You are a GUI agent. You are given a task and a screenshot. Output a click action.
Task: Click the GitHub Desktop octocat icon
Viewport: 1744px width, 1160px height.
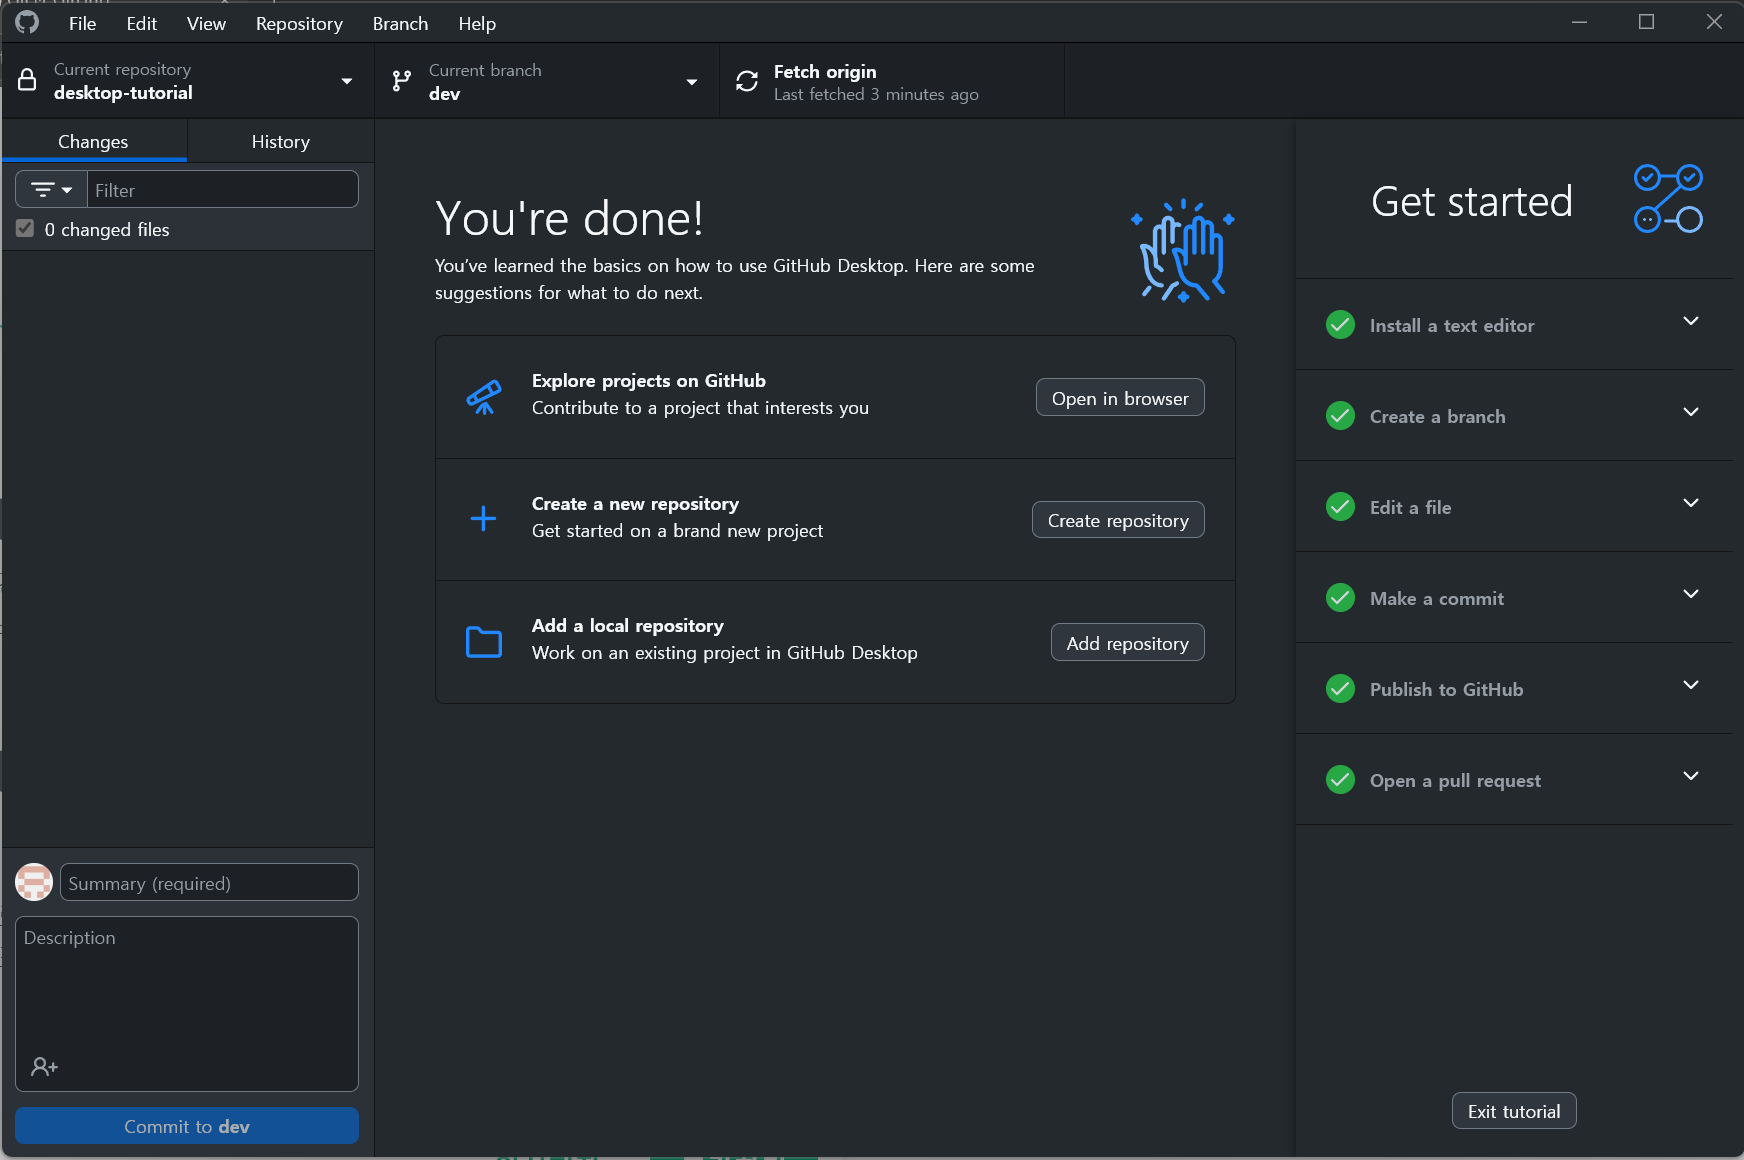click(x=27, y=21)
